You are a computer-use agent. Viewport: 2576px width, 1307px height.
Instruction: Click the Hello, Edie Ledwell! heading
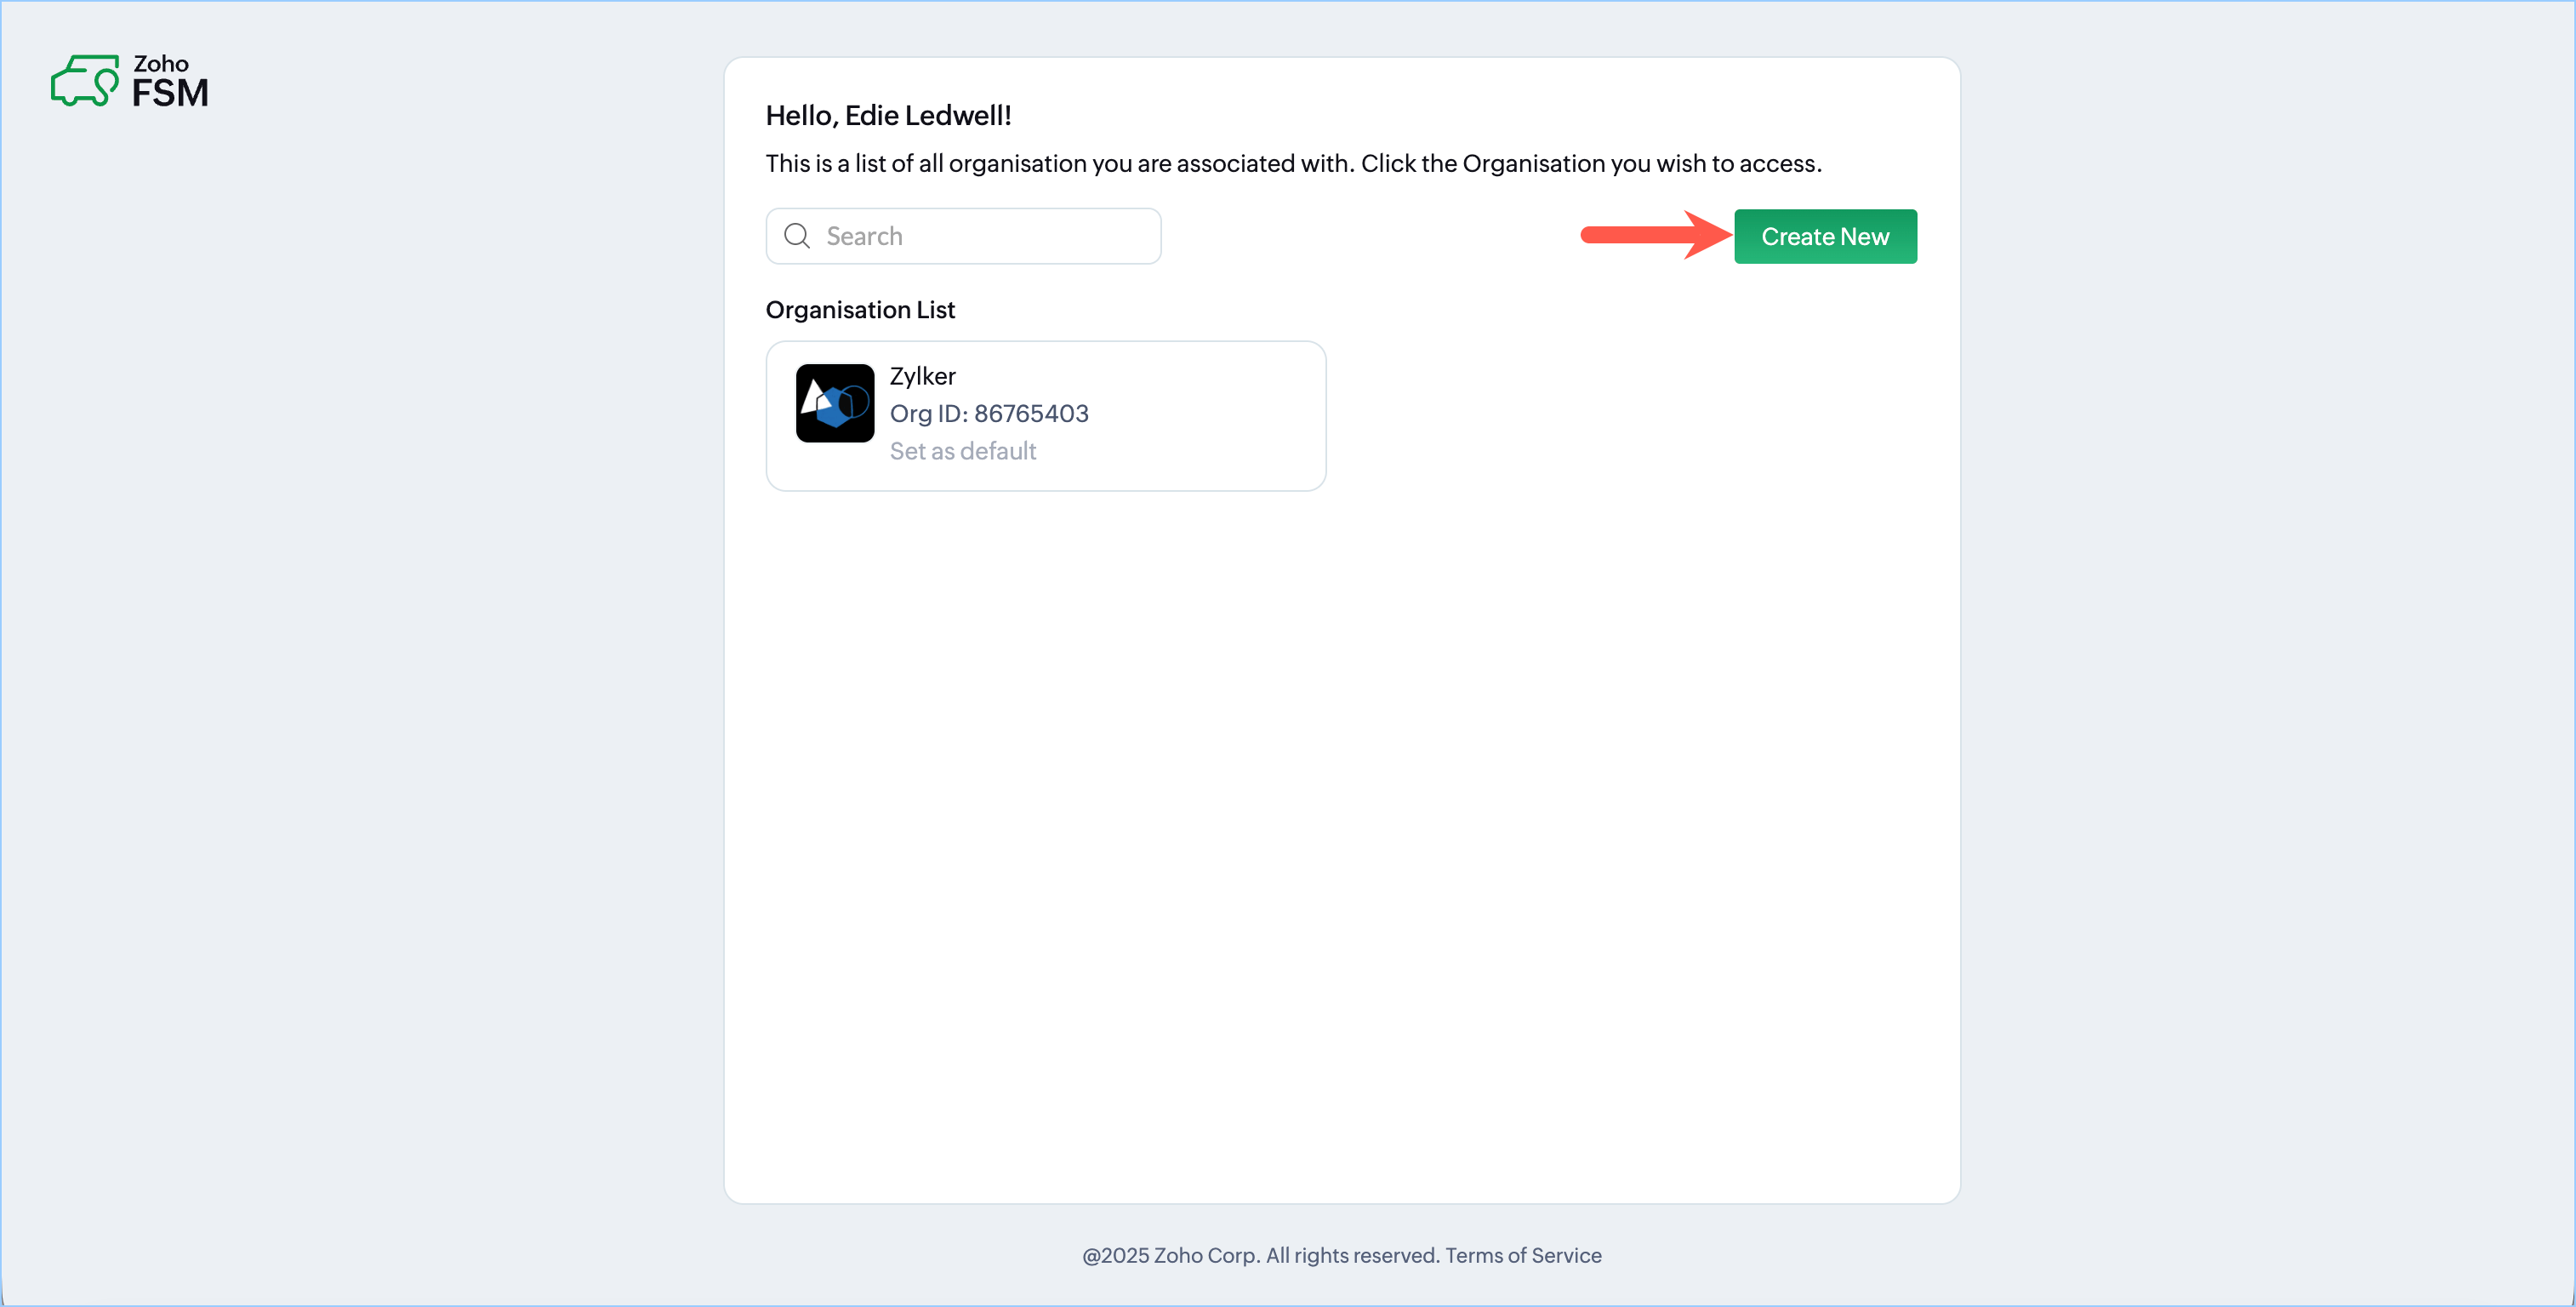[888, 116]
